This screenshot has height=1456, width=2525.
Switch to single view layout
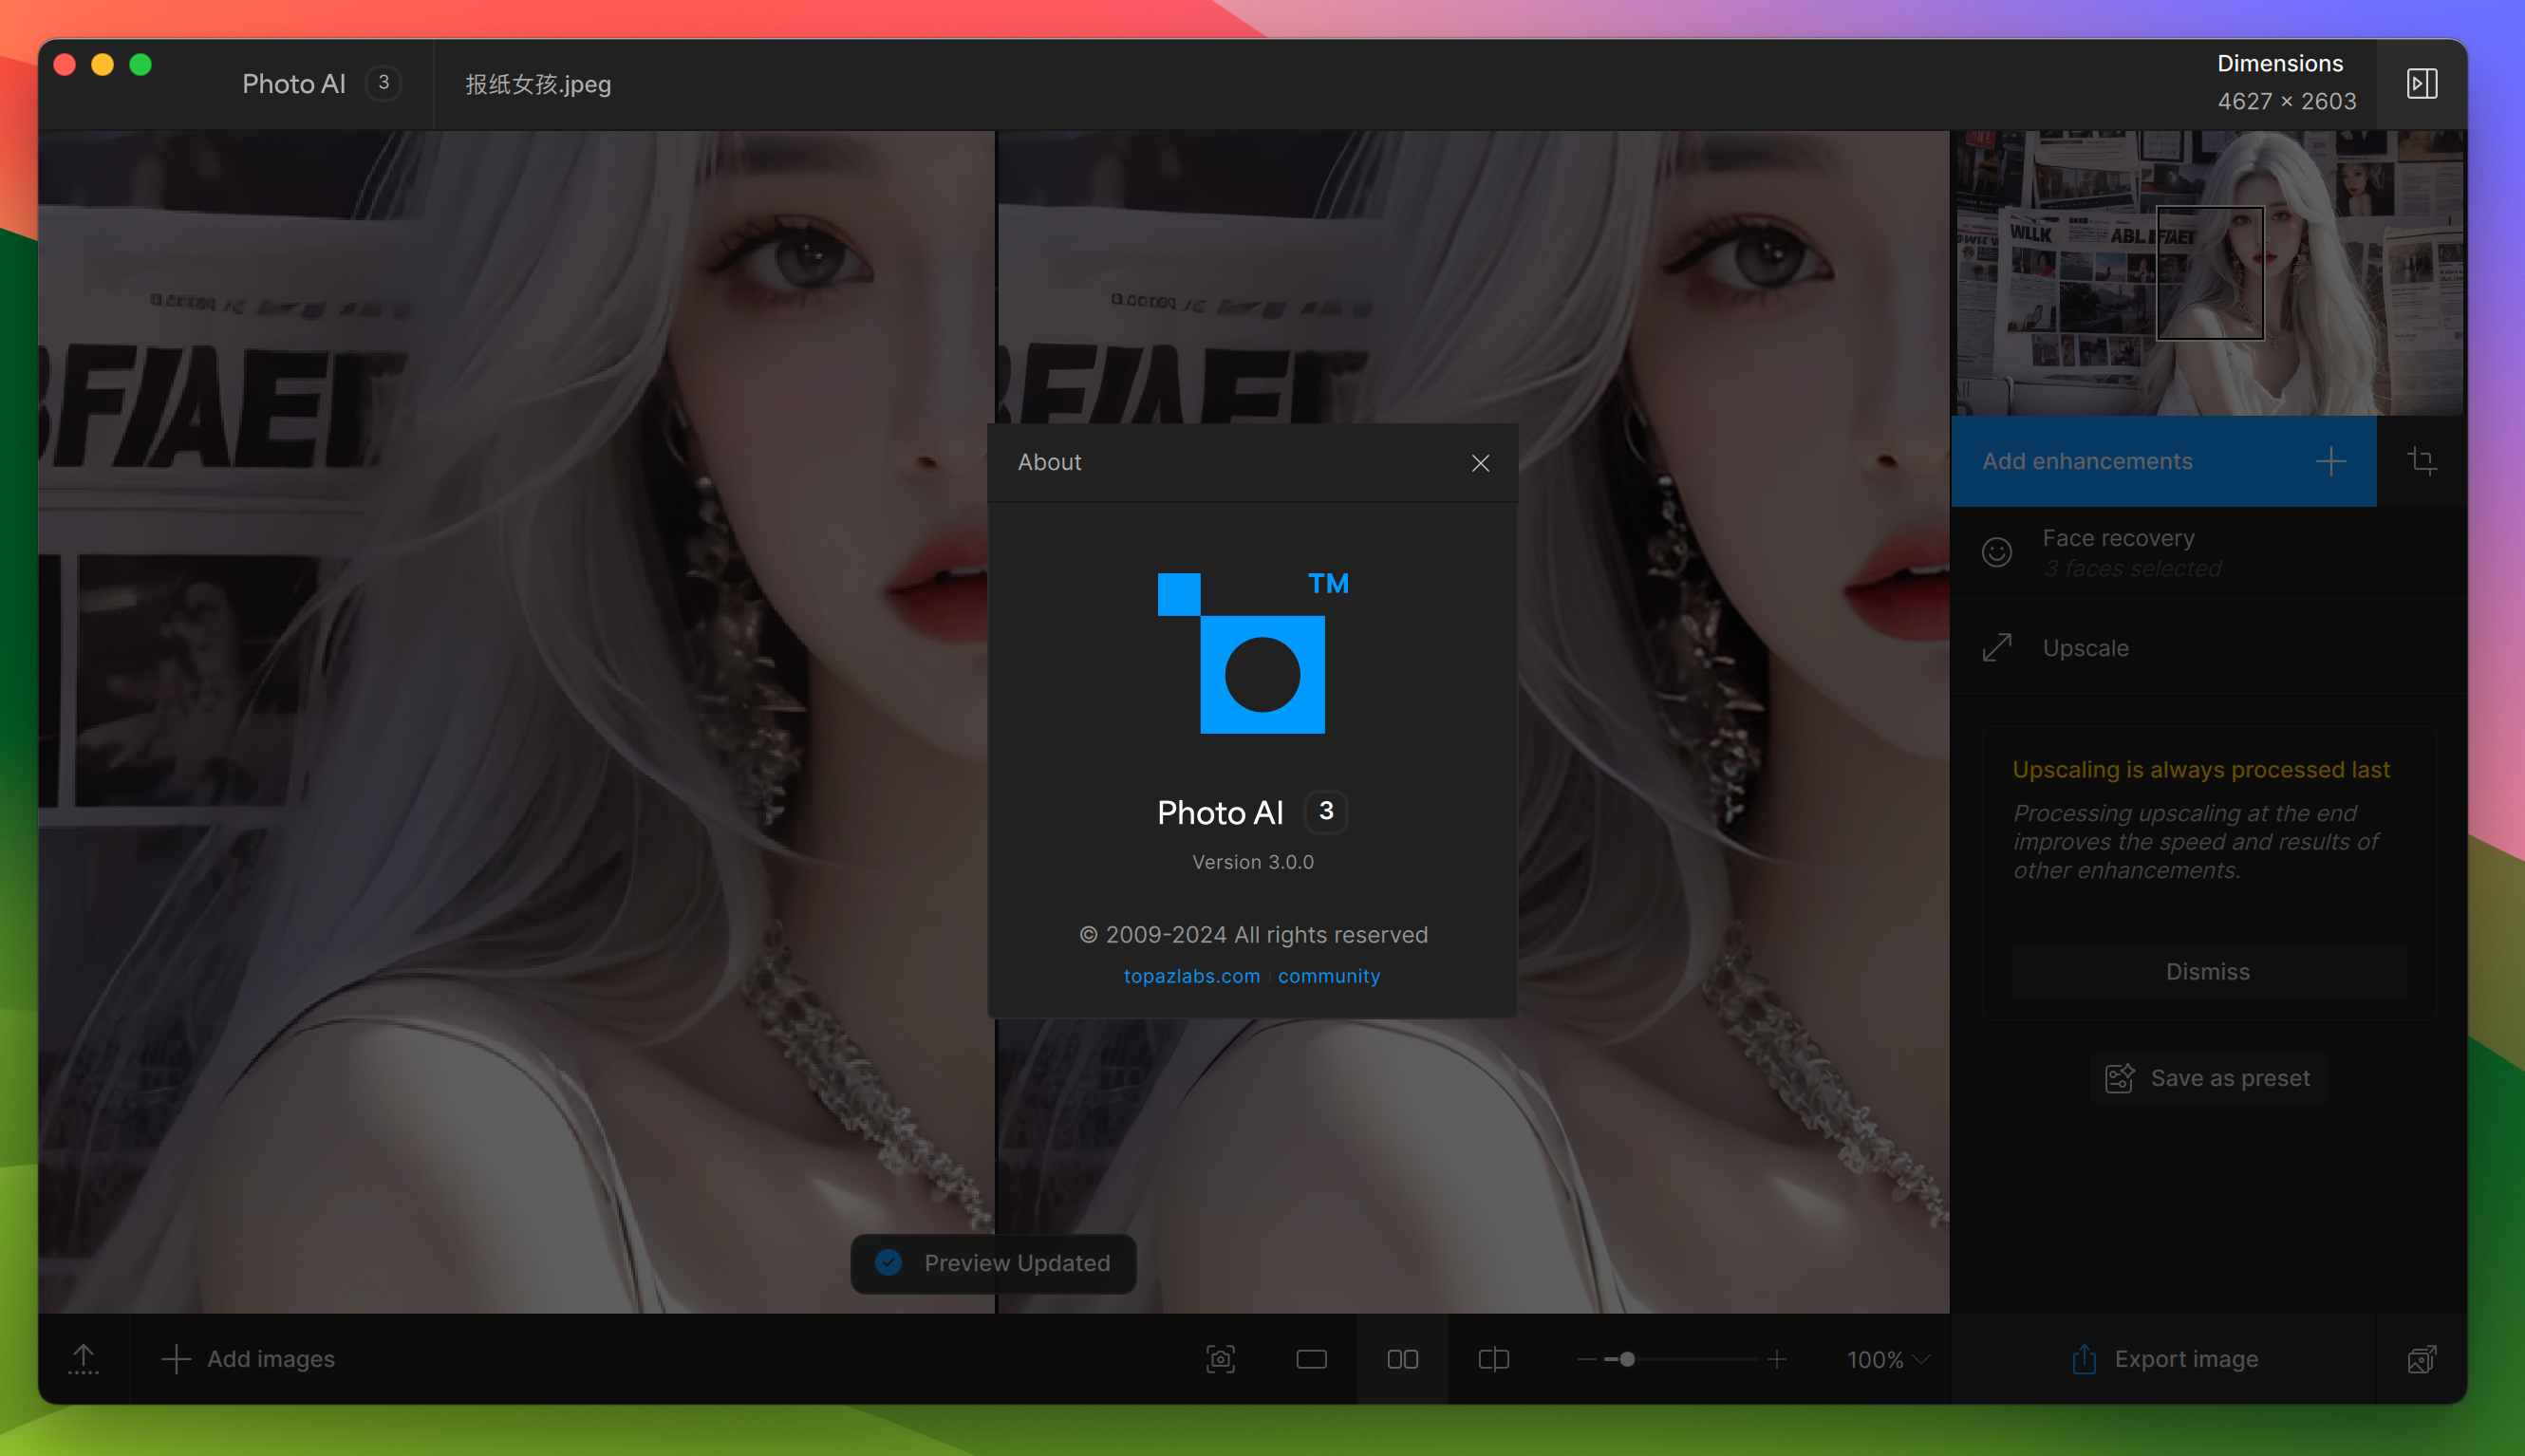click(1311, 1359)
